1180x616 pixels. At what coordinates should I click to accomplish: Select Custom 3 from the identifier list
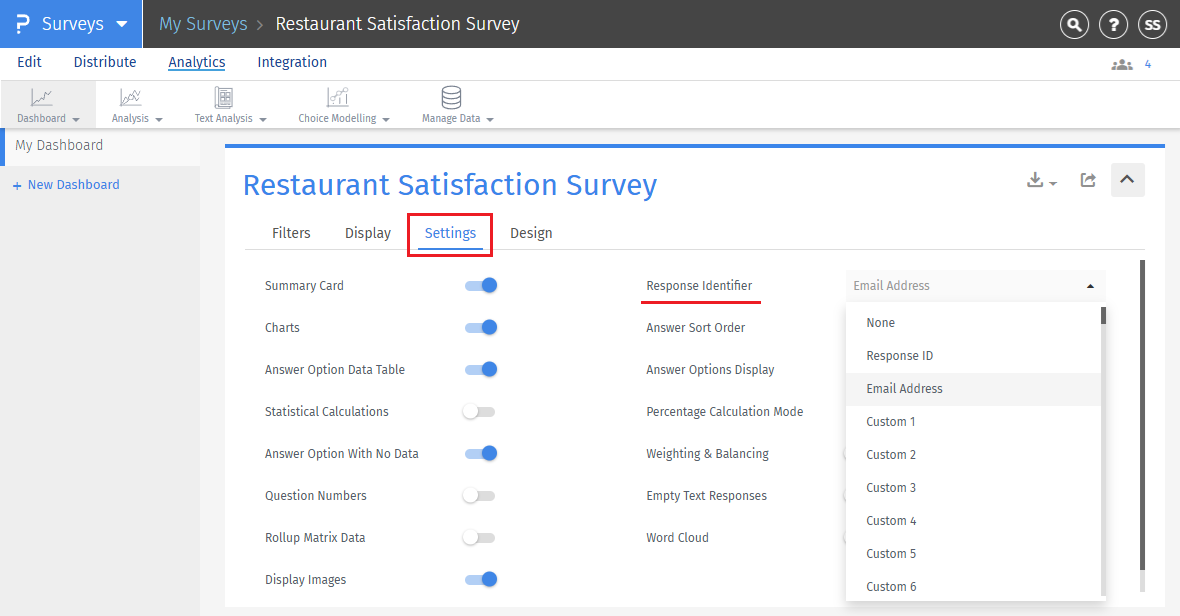891,487
